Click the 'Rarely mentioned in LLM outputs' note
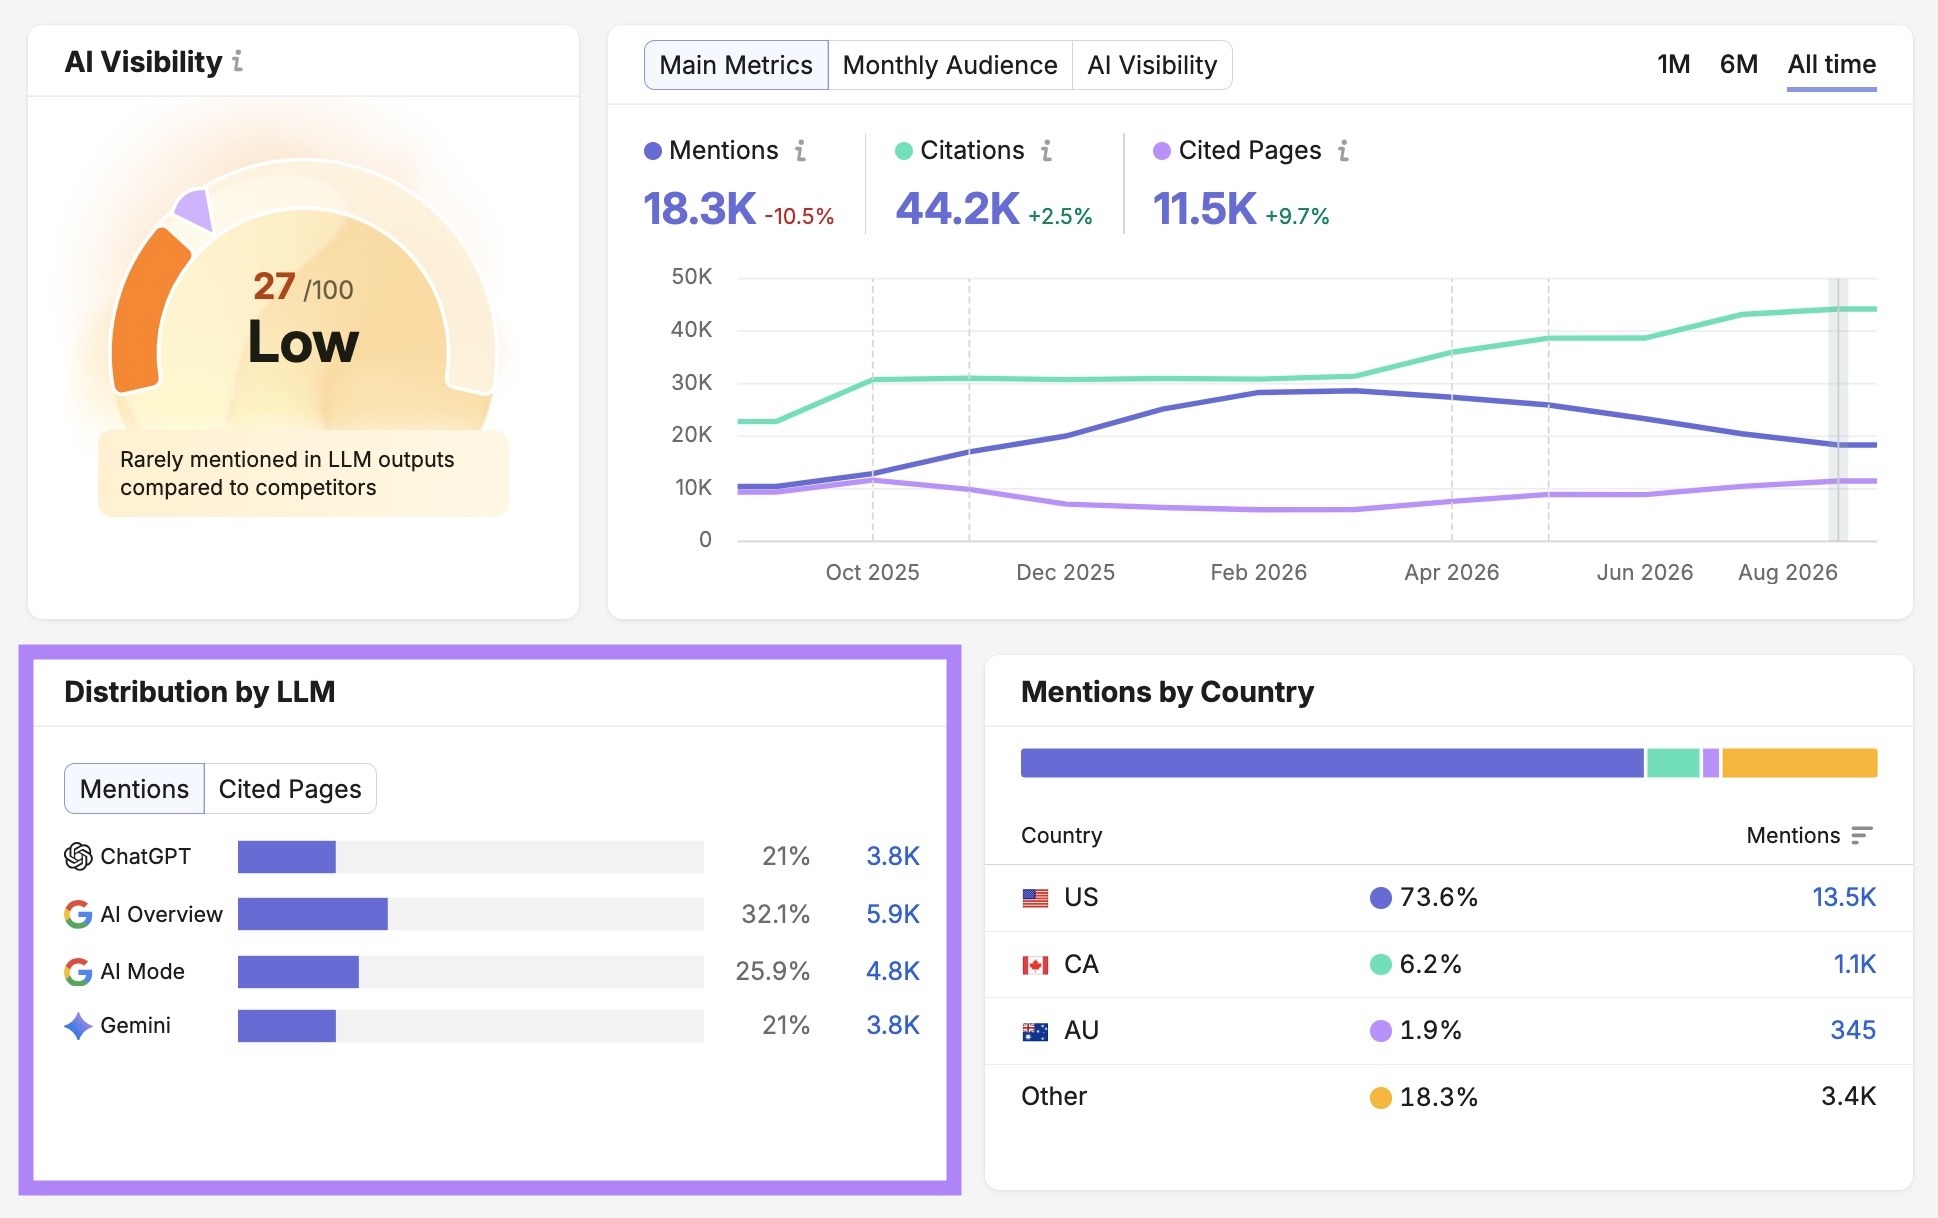 (303, 474)
